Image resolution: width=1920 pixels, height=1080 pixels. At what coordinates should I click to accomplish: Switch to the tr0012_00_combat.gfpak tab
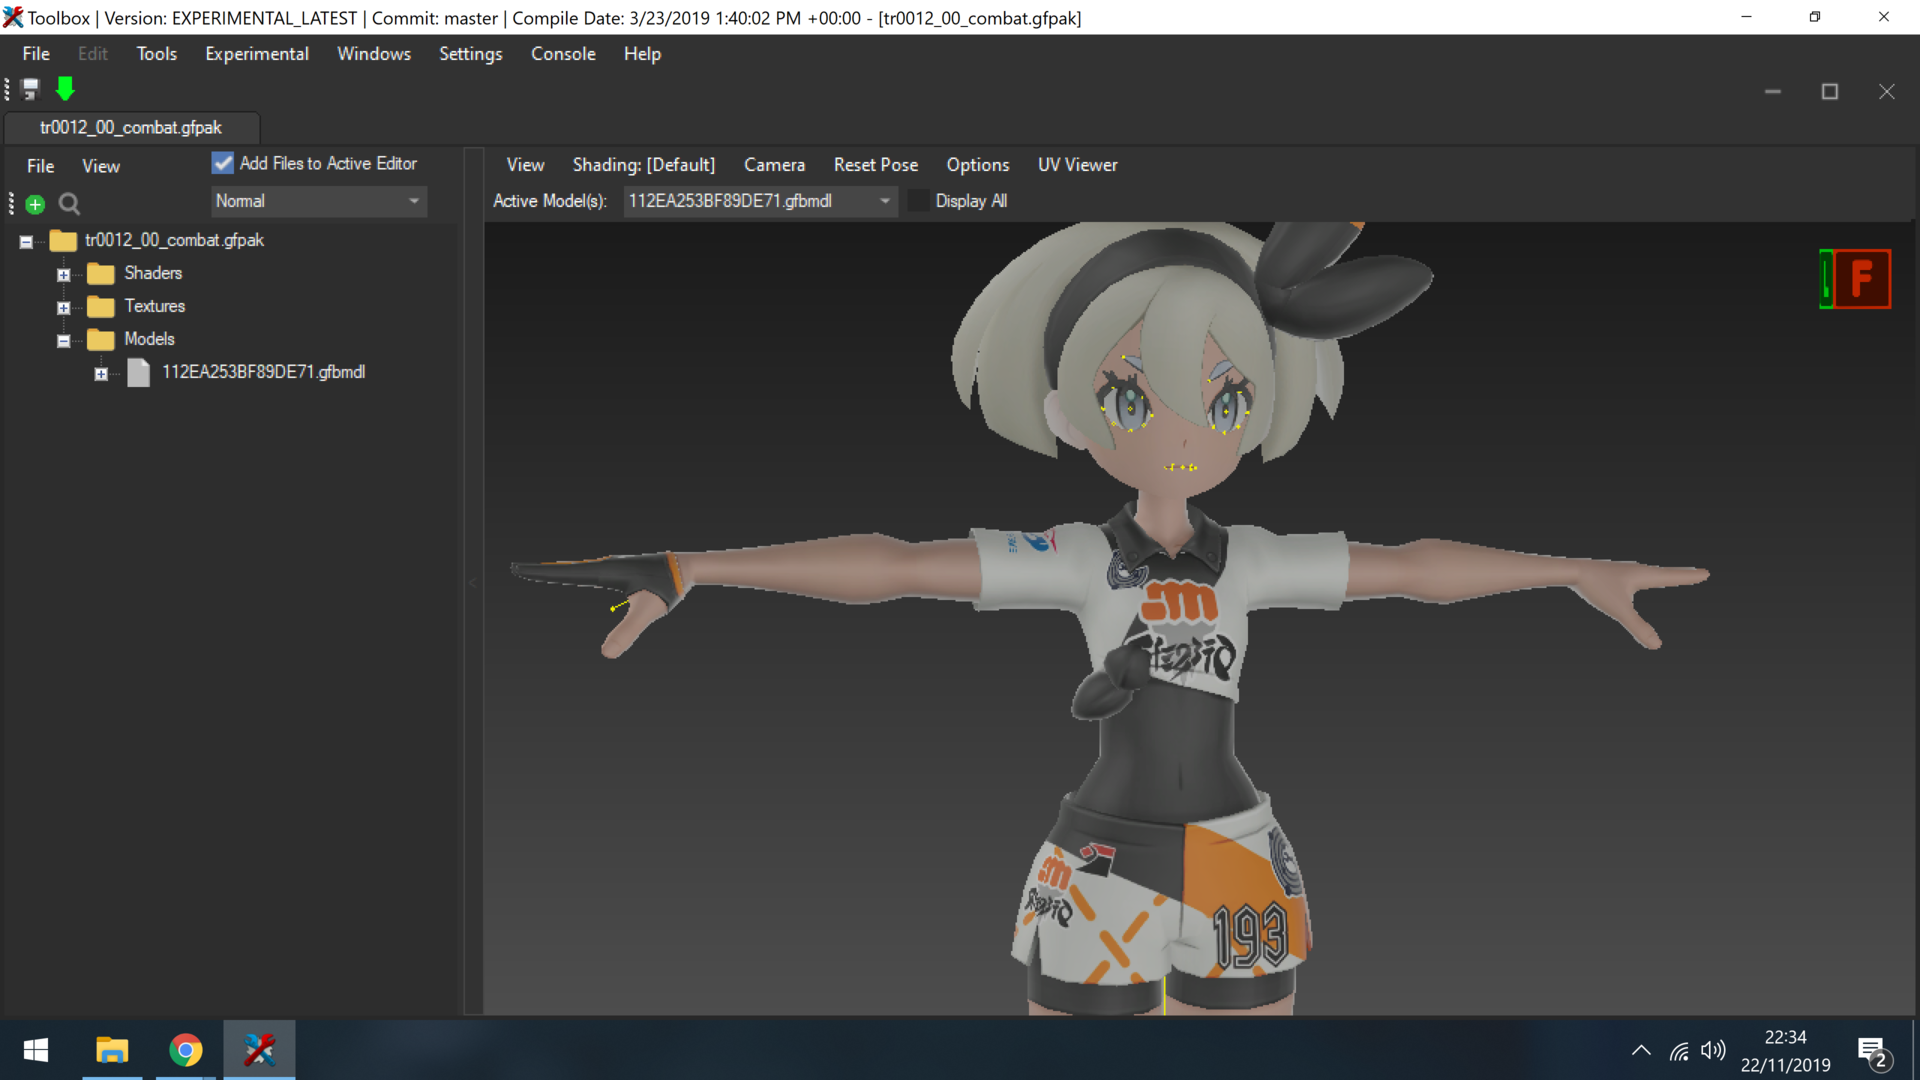[x=131, y=127]
